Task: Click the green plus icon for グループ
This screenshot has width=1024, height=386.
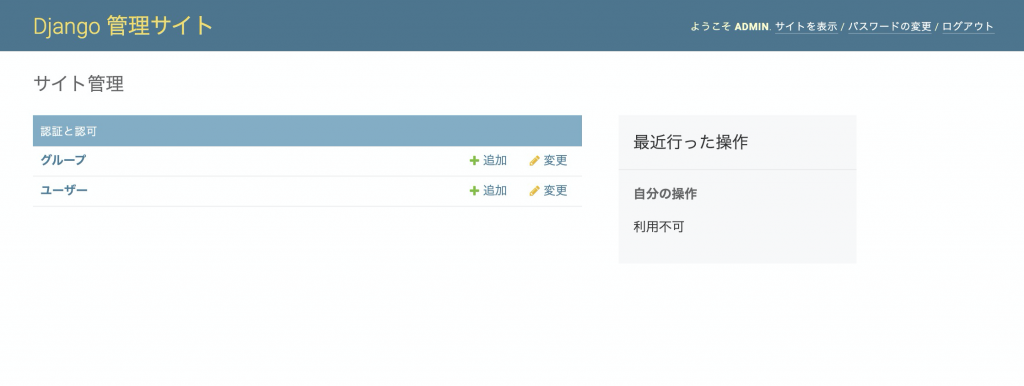Action: 474,161
